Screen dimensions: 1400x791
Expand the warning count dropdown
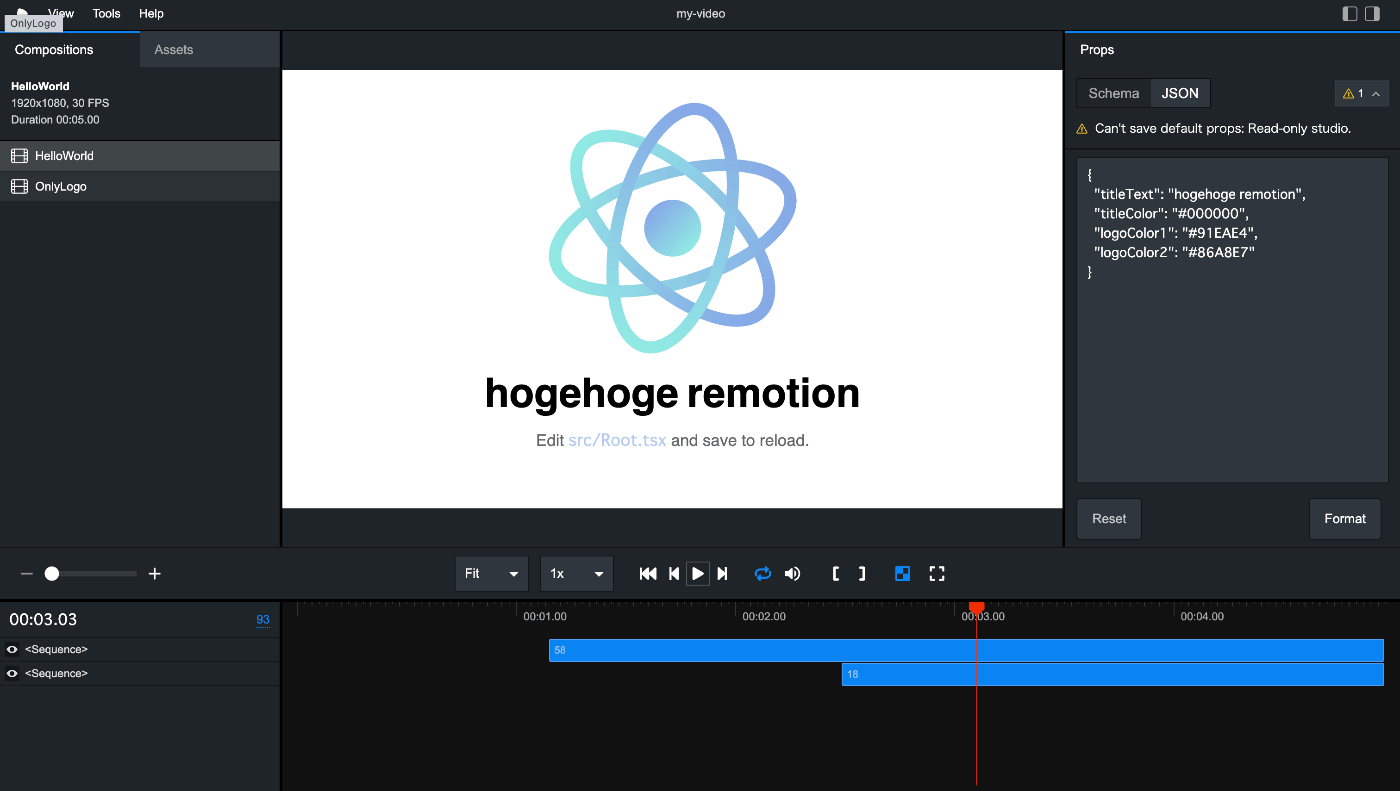[1361, 93]
